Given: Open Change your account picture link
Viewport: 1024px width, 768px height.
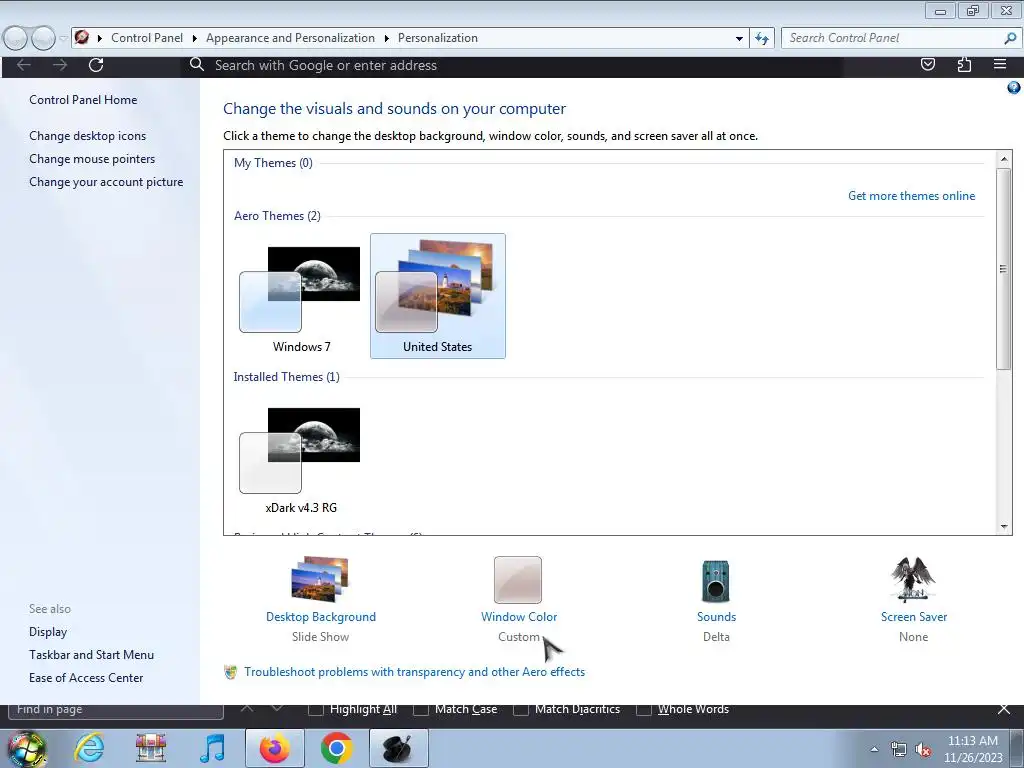Looking at the screenshot, I should pos(106,182).
